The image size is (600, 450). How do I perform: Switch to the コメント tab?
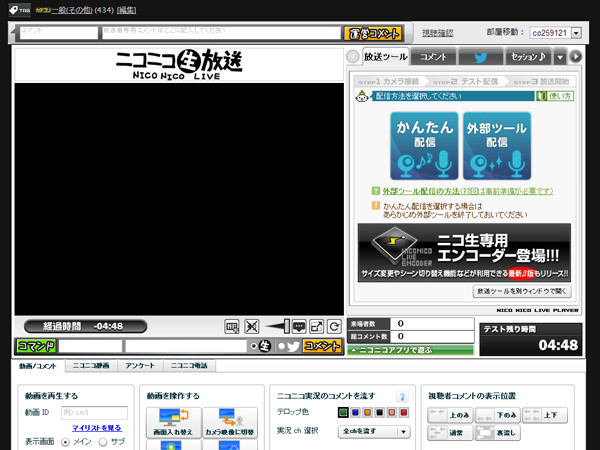click(433, 57)
